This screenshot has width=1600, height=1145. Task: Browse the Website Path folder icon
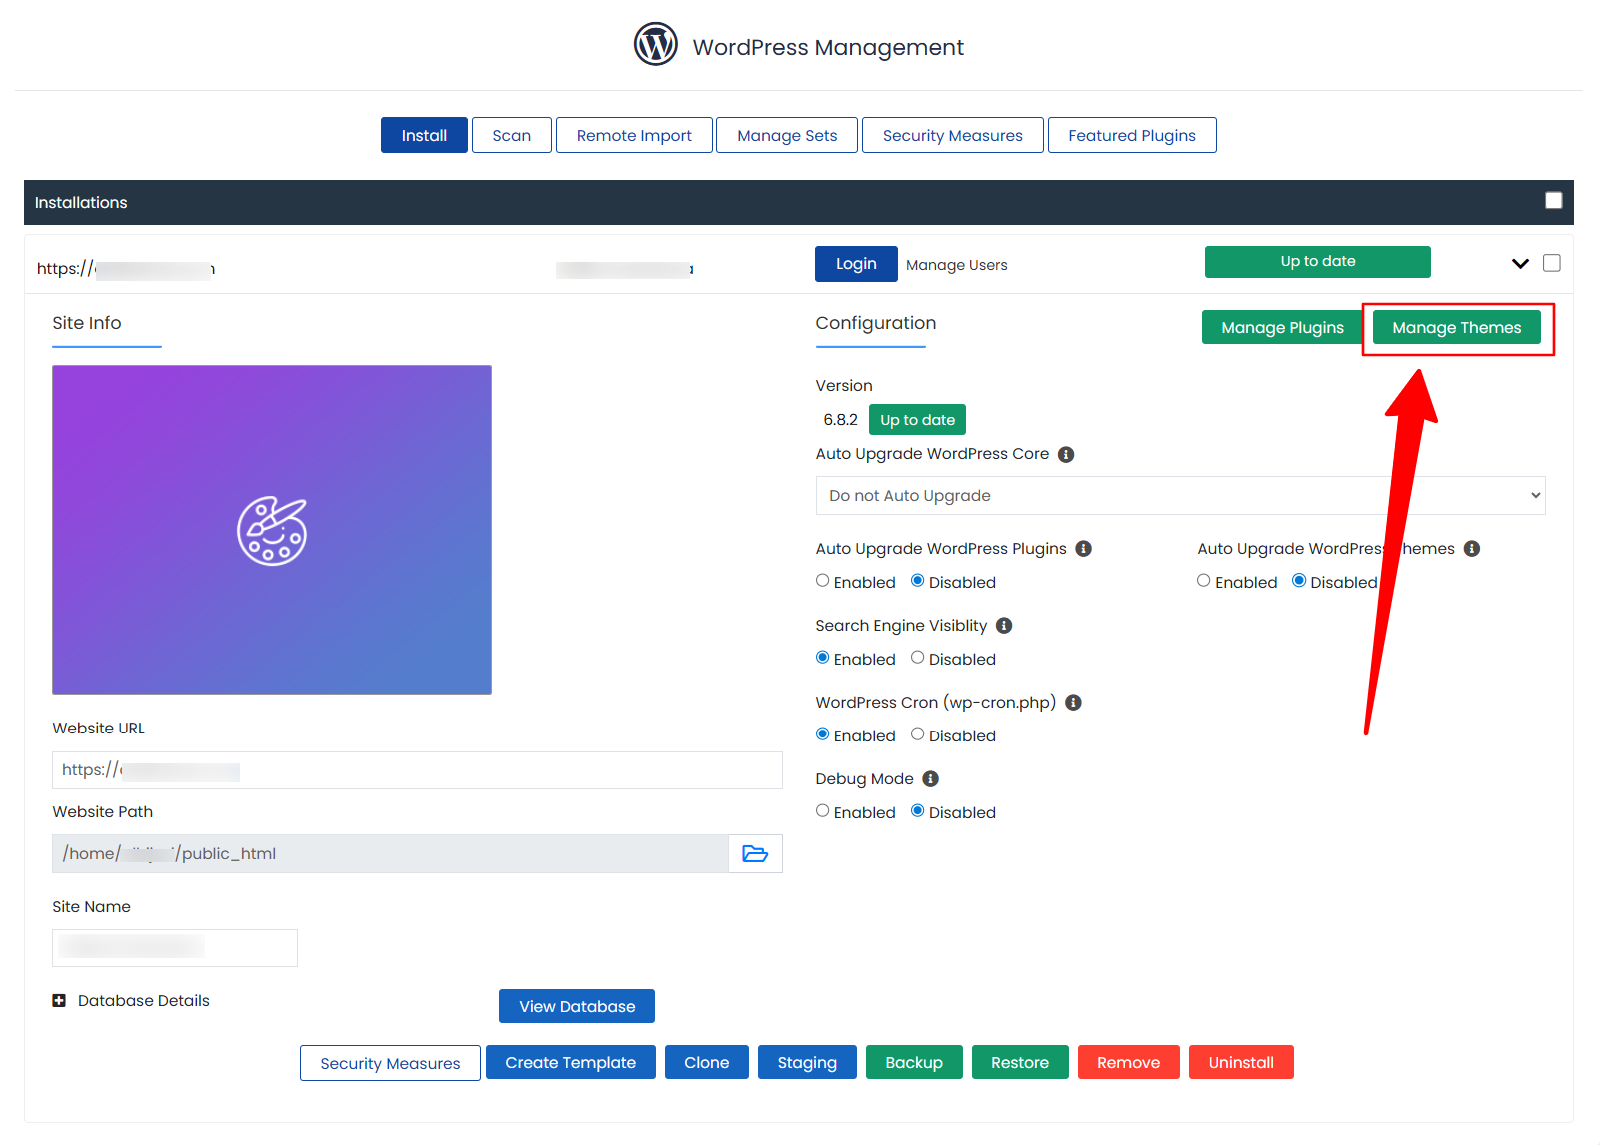point(755,854)
